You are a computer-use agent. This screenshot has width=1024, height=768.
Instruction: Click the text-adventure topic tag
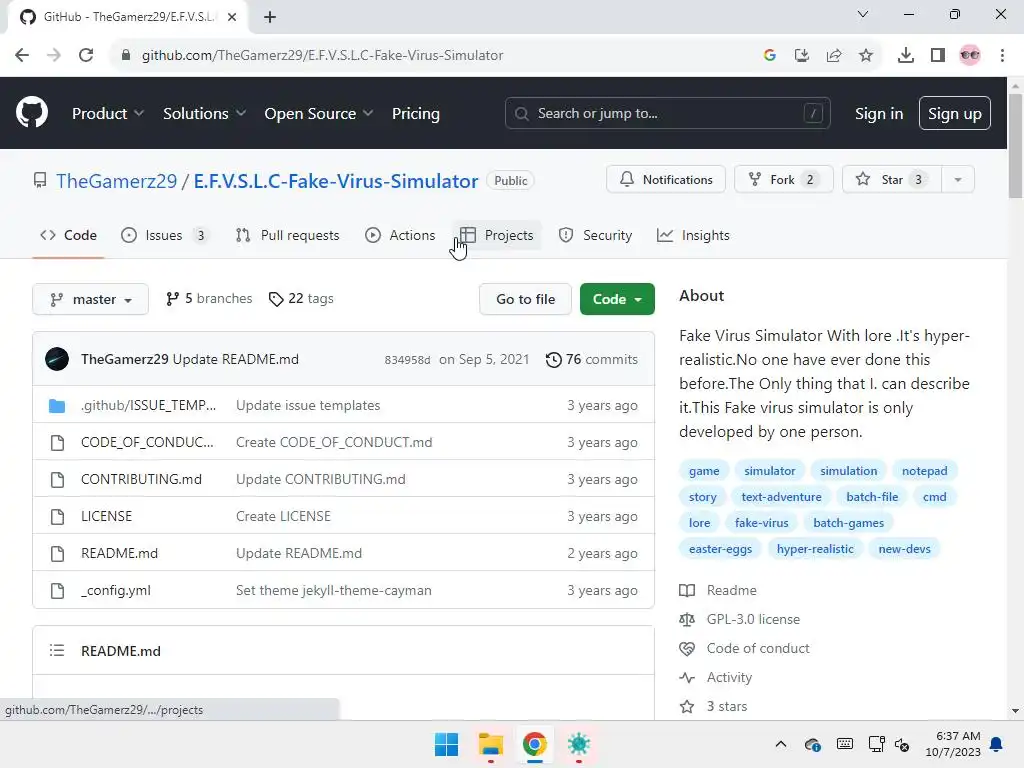coord(781,496)
